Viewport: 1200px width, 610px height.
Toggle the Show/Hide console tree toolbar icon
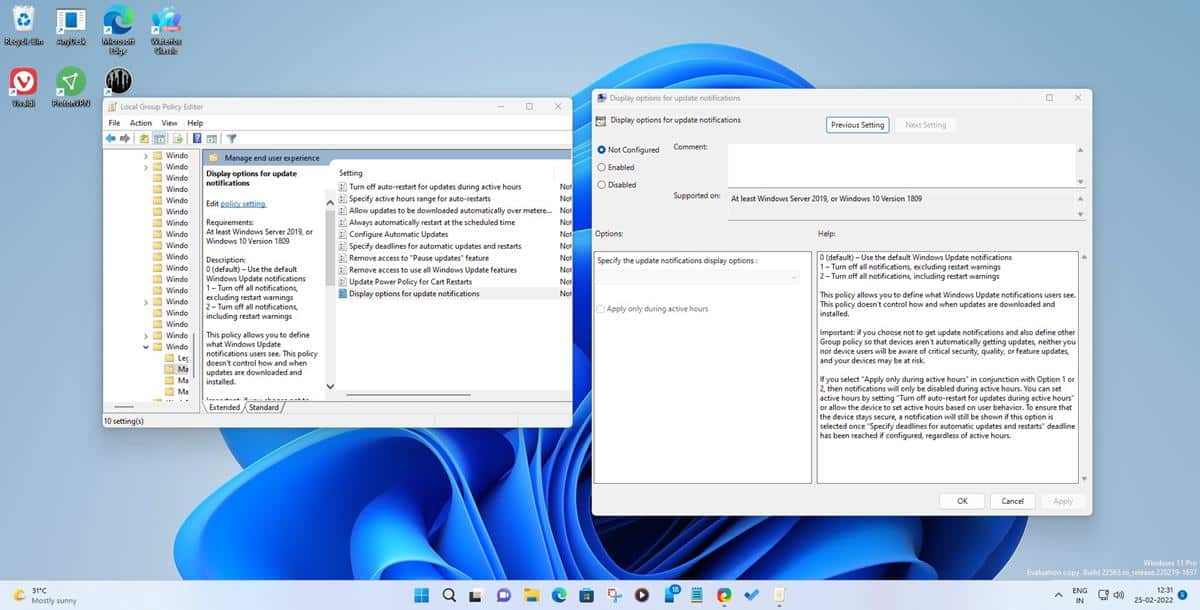(x=160, y=139)
